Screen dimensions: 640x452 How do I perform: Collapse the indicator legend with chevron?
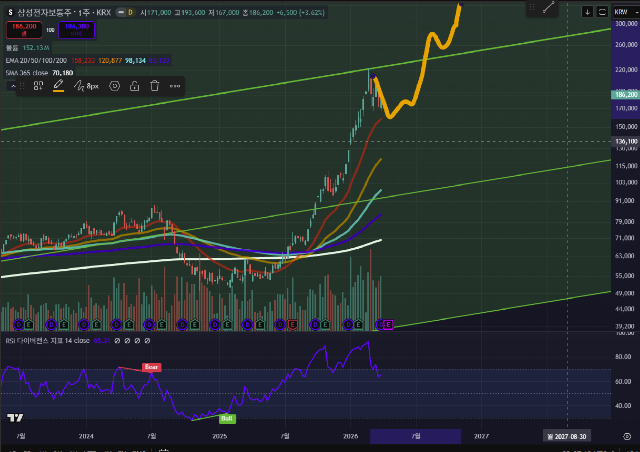[13, 86]
